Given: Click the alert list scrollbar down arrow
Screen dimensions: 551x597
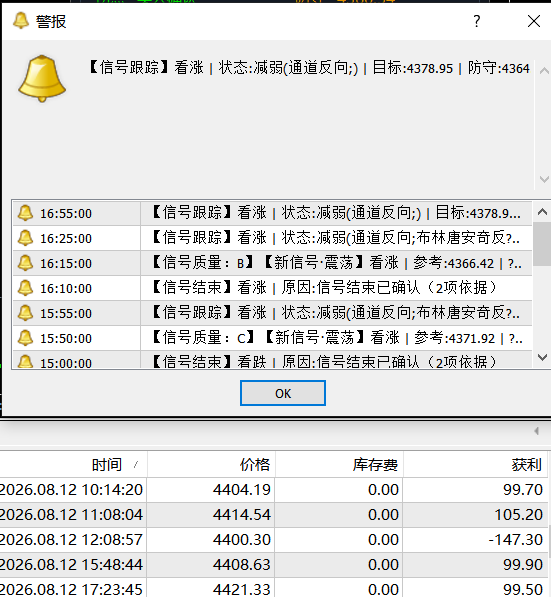Looking at the screenshot, I should [542, 357].
